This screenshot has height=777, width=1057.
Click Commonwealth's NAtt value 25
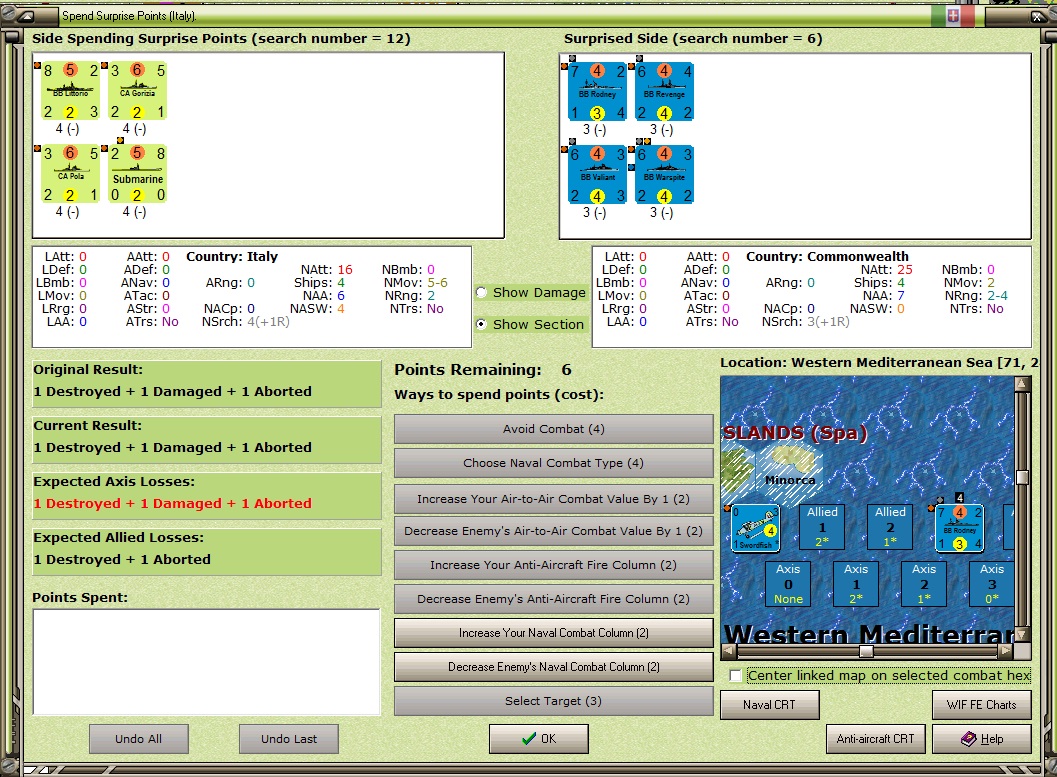(905, 270)
